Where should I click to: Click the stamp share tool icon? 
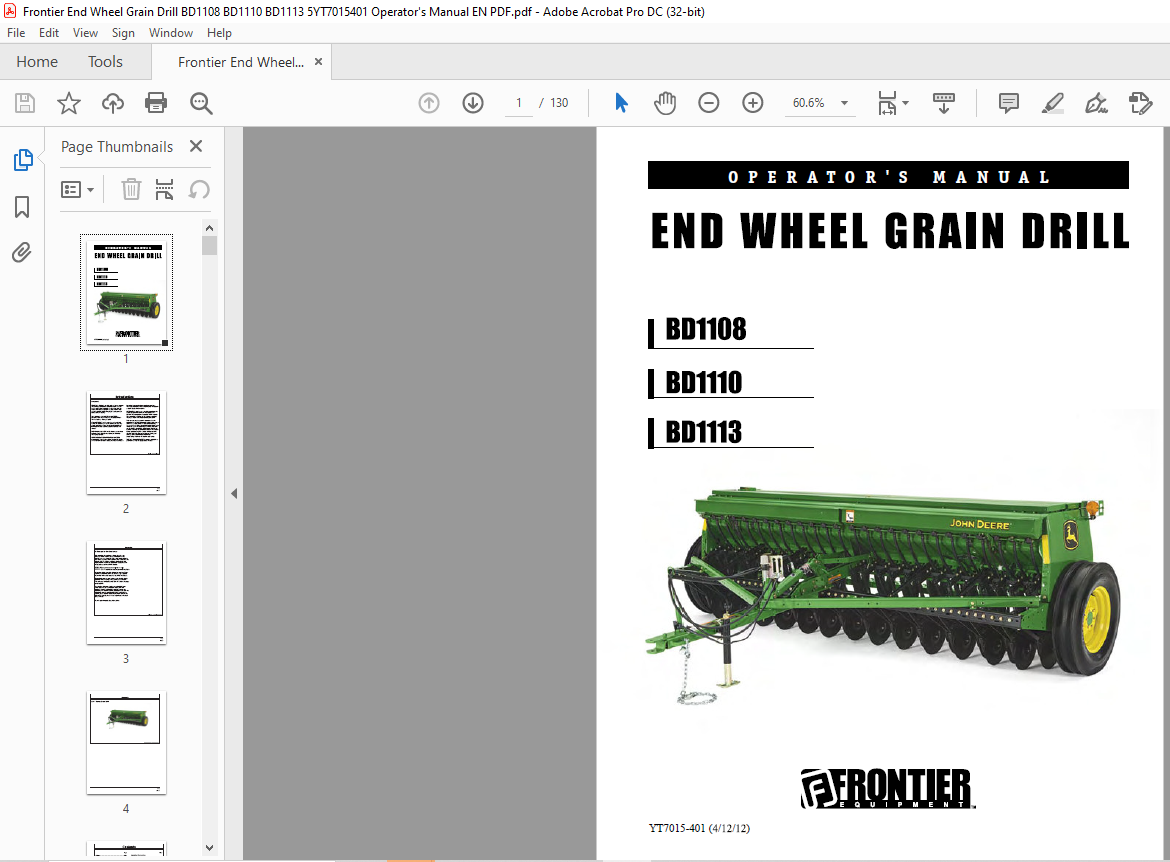[x=1141, y=103]
